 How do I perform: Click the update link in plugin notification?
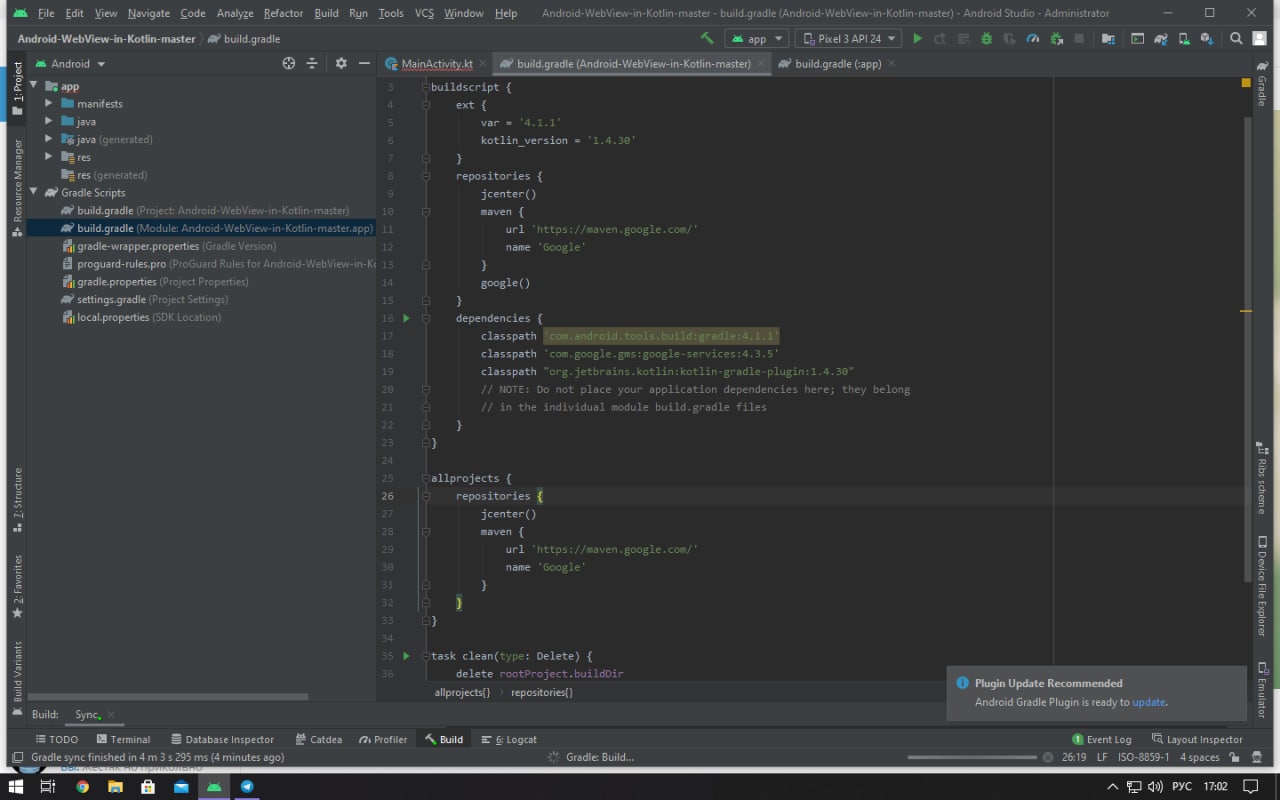point(1148,702)
